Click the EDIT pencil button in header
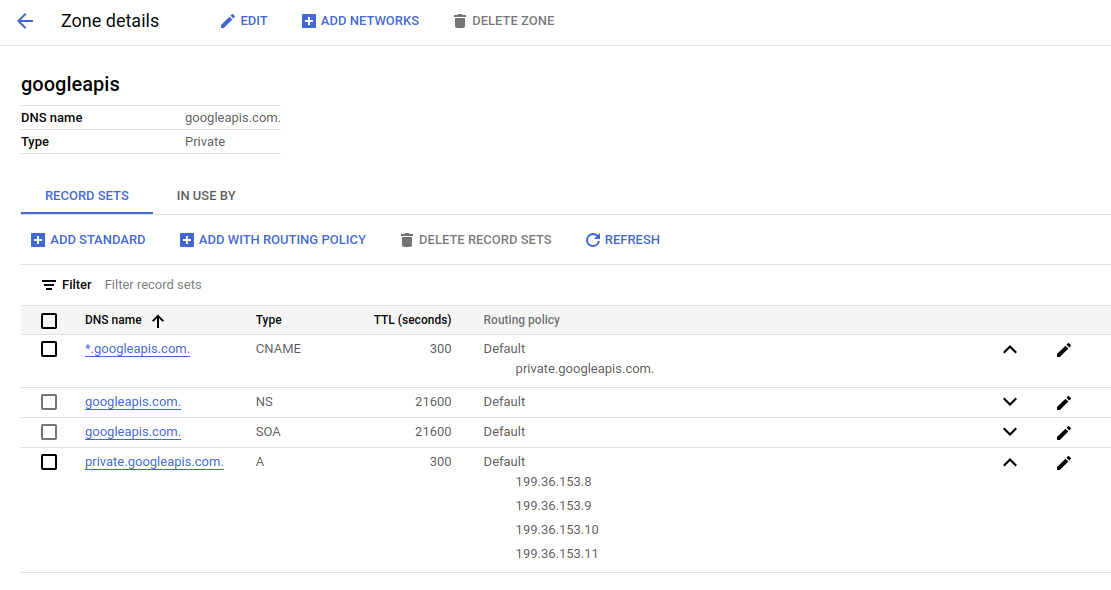This screenshot has width=1111, height=590. [x=244, y=21]
